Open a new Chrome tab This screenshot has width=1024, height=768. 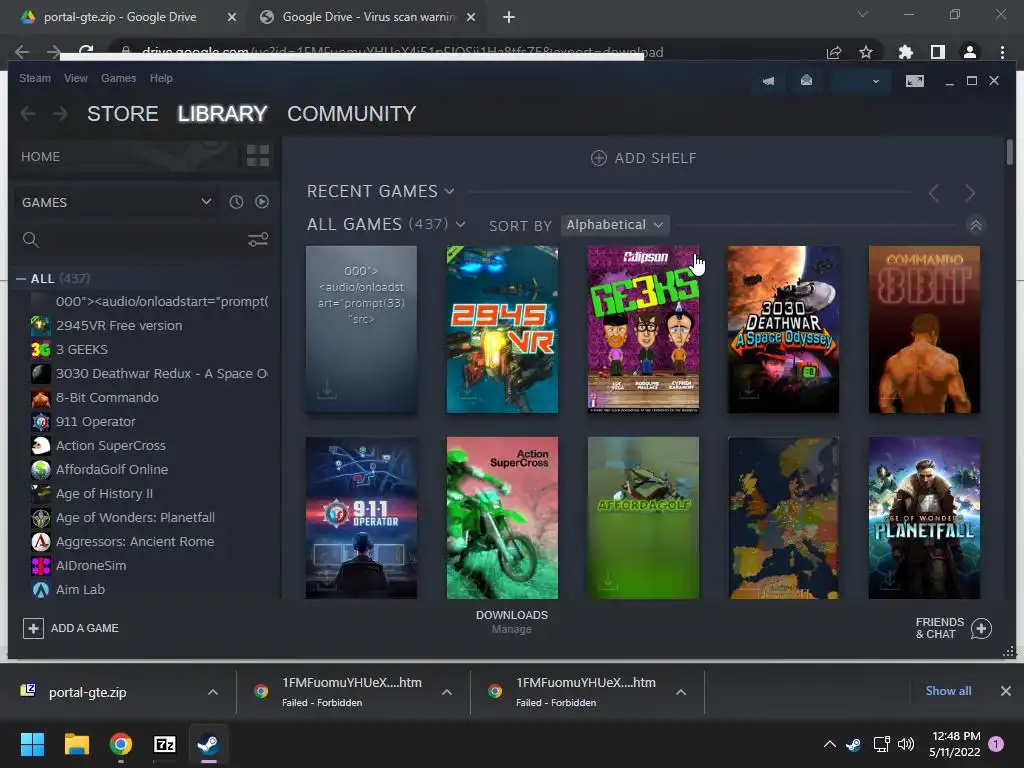coord(509,17)
